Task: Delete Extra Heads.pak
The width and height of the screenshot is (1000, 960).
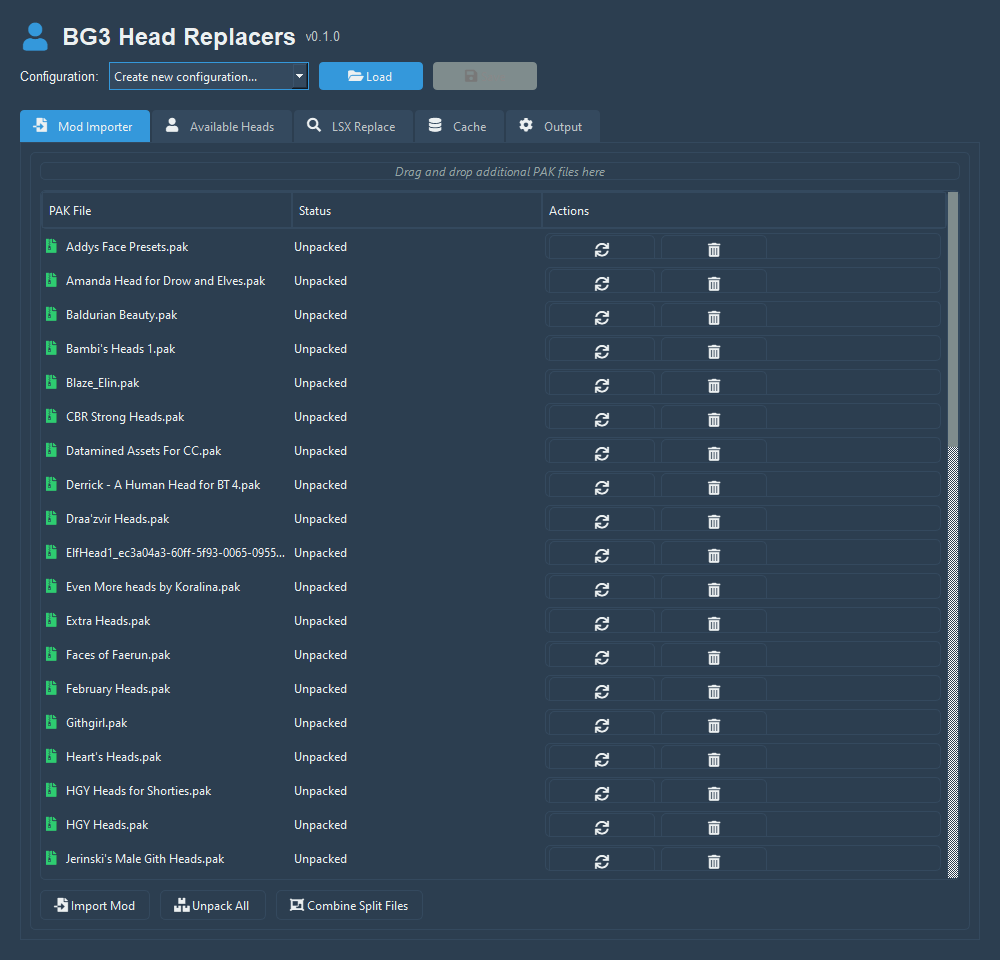Action: pos(714,622)
